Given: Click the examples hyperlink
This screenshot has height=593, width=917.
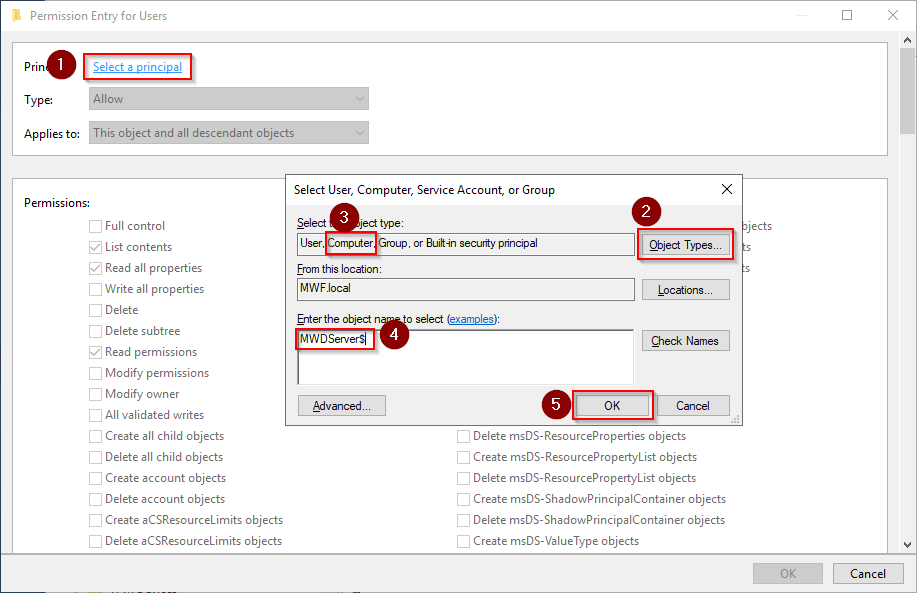Looking at the screenshot, I should coord(472,318).
